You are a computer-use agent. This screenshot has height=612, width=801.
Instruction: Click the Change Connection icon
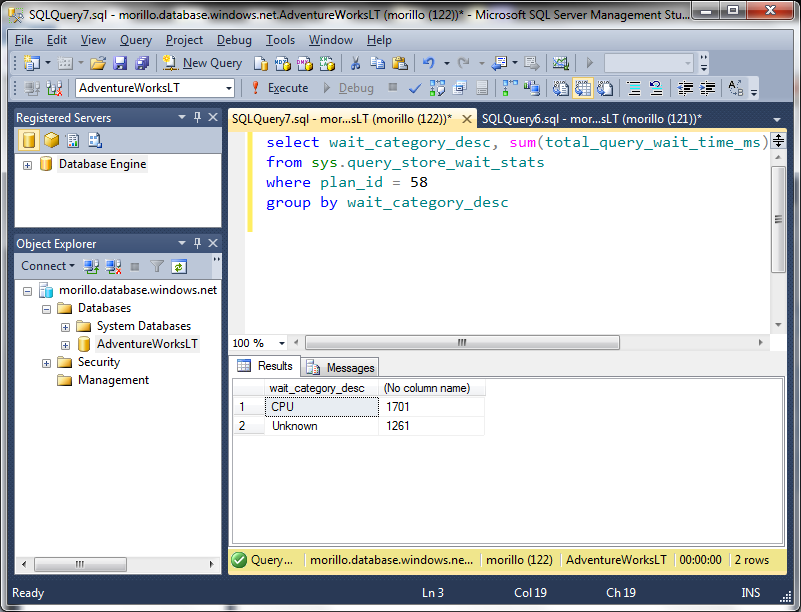point(54,88)
